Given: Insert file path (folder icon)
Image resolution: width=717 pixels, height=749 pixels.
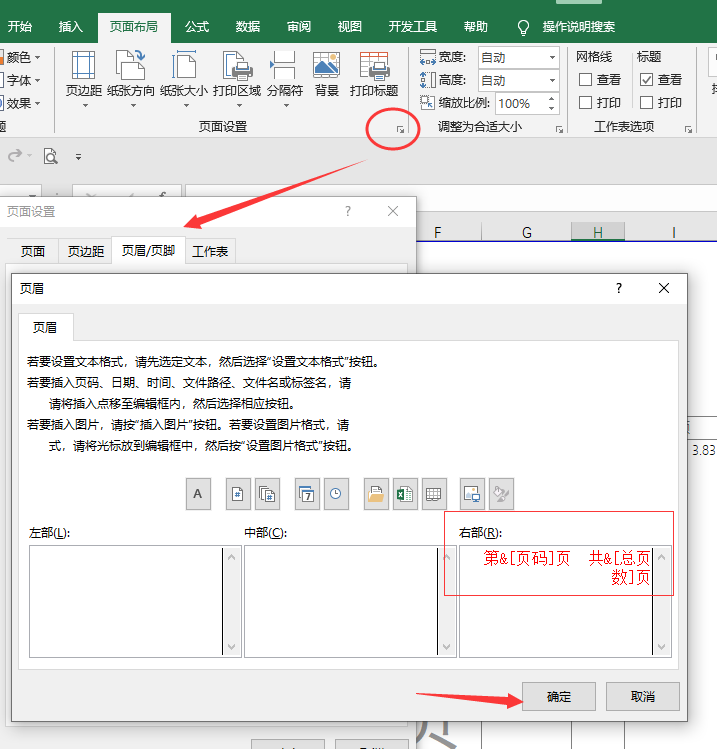Looking at the screenshot, I should click(376, 494).
